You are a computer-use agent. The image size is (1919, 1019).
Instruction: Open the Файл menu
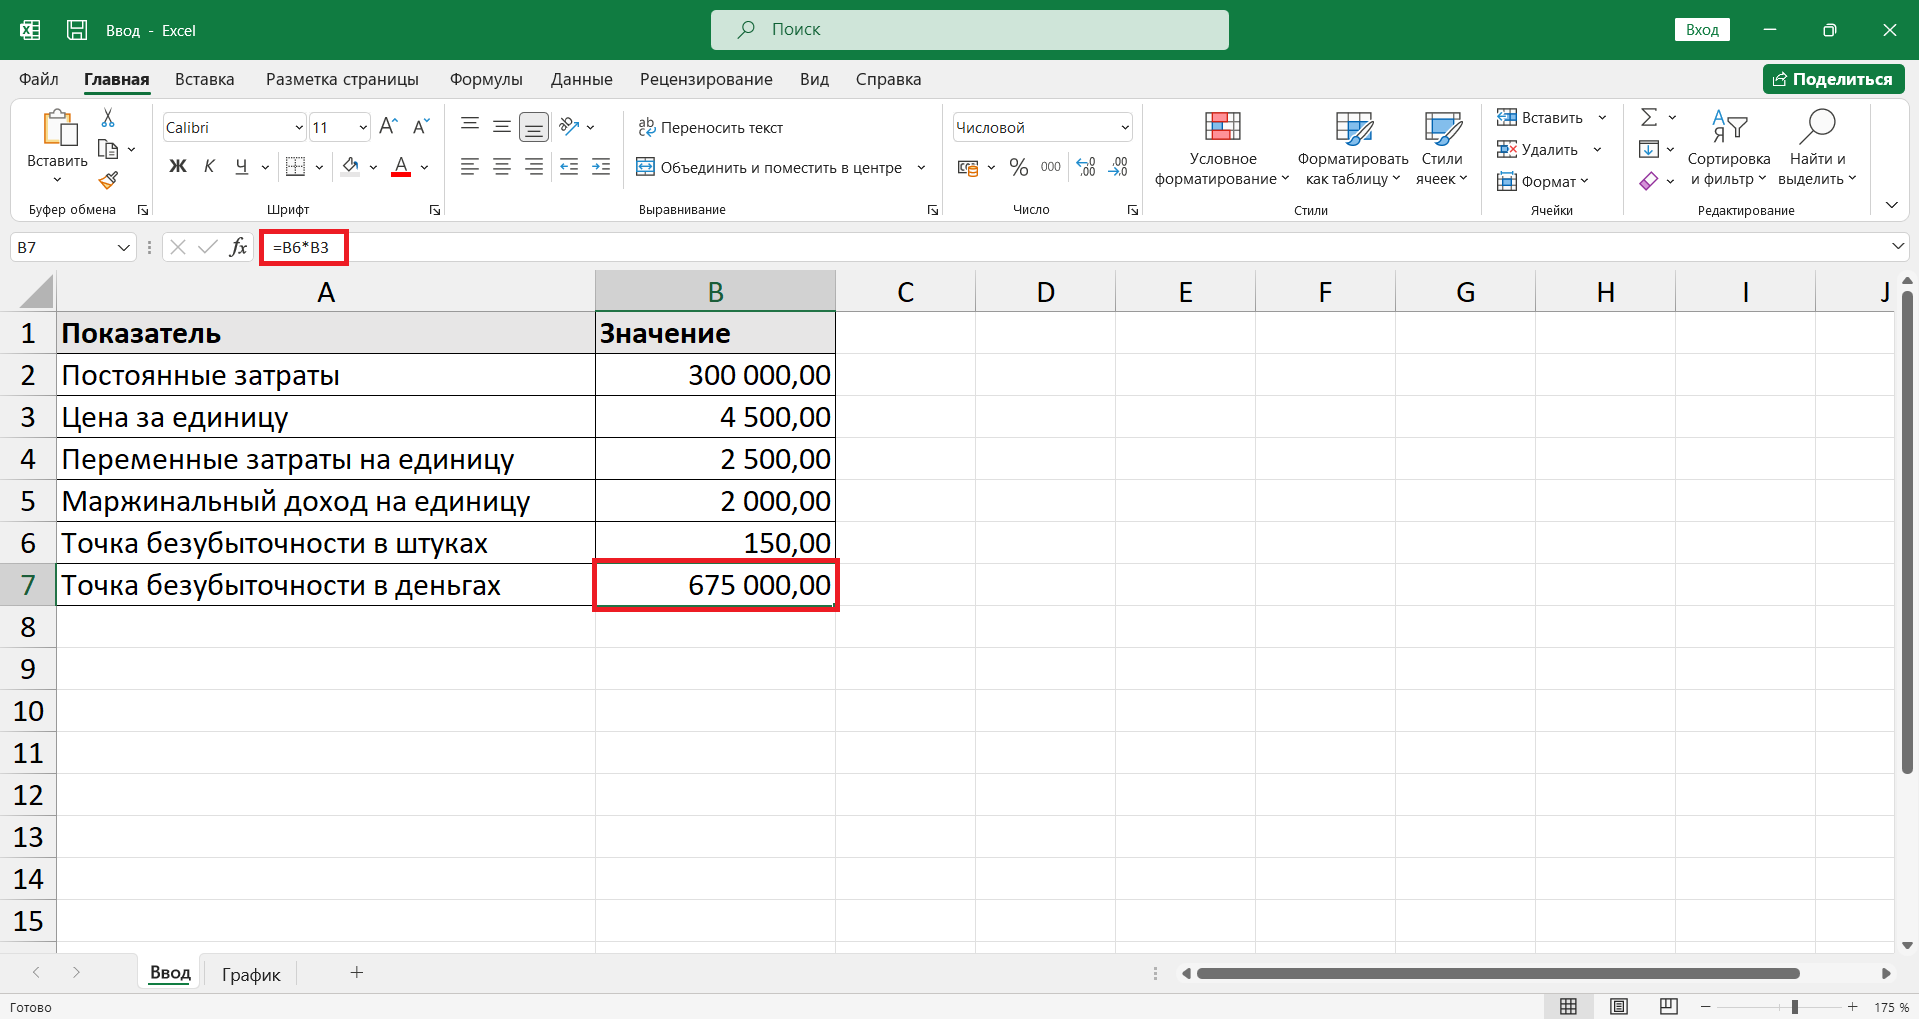coord(39,79)
